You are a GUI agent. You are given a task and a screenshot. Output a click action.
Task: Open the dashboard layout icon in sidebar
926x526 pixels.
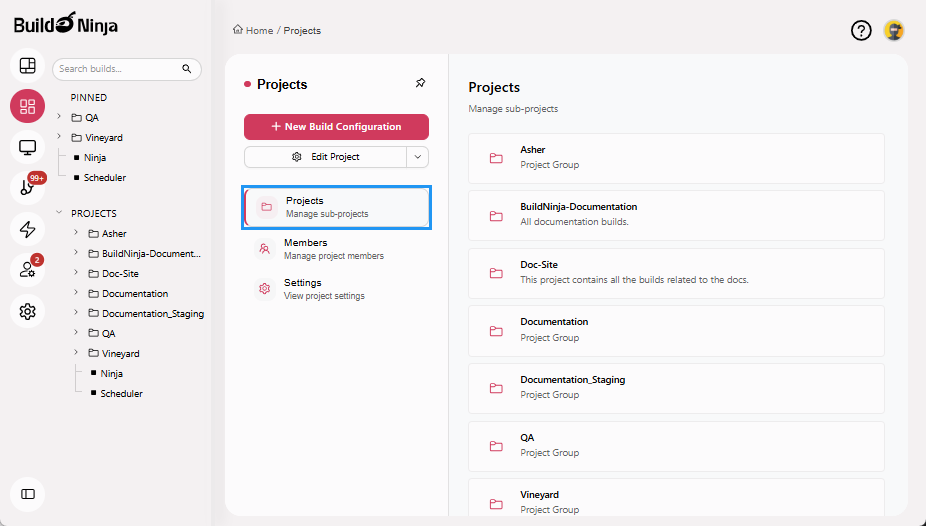coord(27,65)
